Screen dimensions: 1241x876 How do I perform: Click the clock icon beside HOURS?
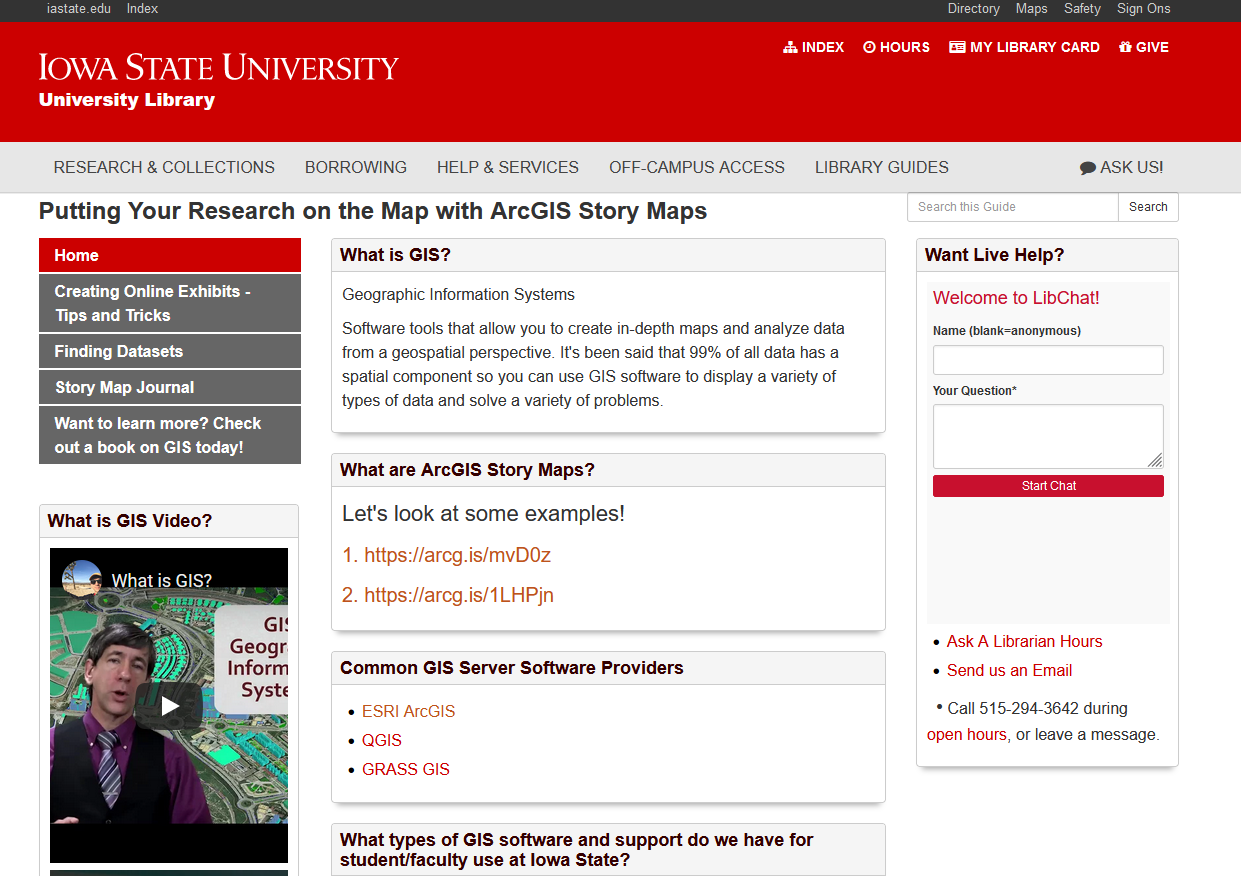click(868, 47)
